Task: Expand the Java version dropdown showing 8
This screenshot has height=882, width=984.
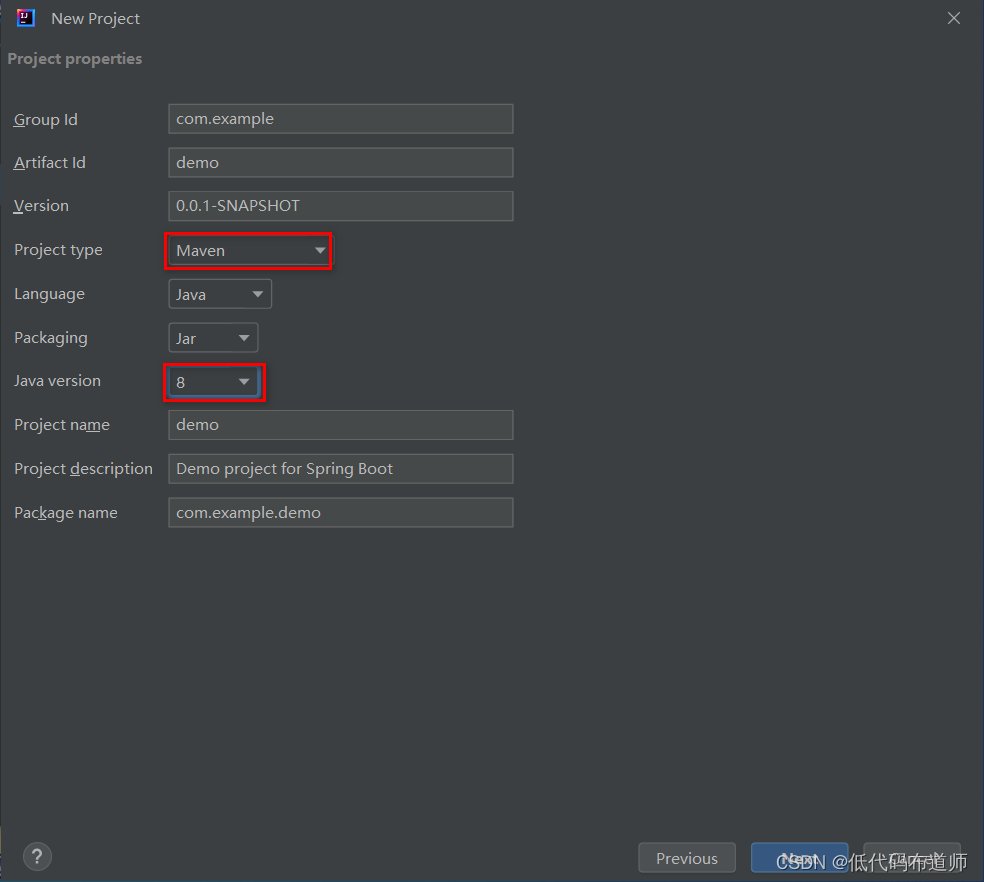Action: (x=213, y=382)
